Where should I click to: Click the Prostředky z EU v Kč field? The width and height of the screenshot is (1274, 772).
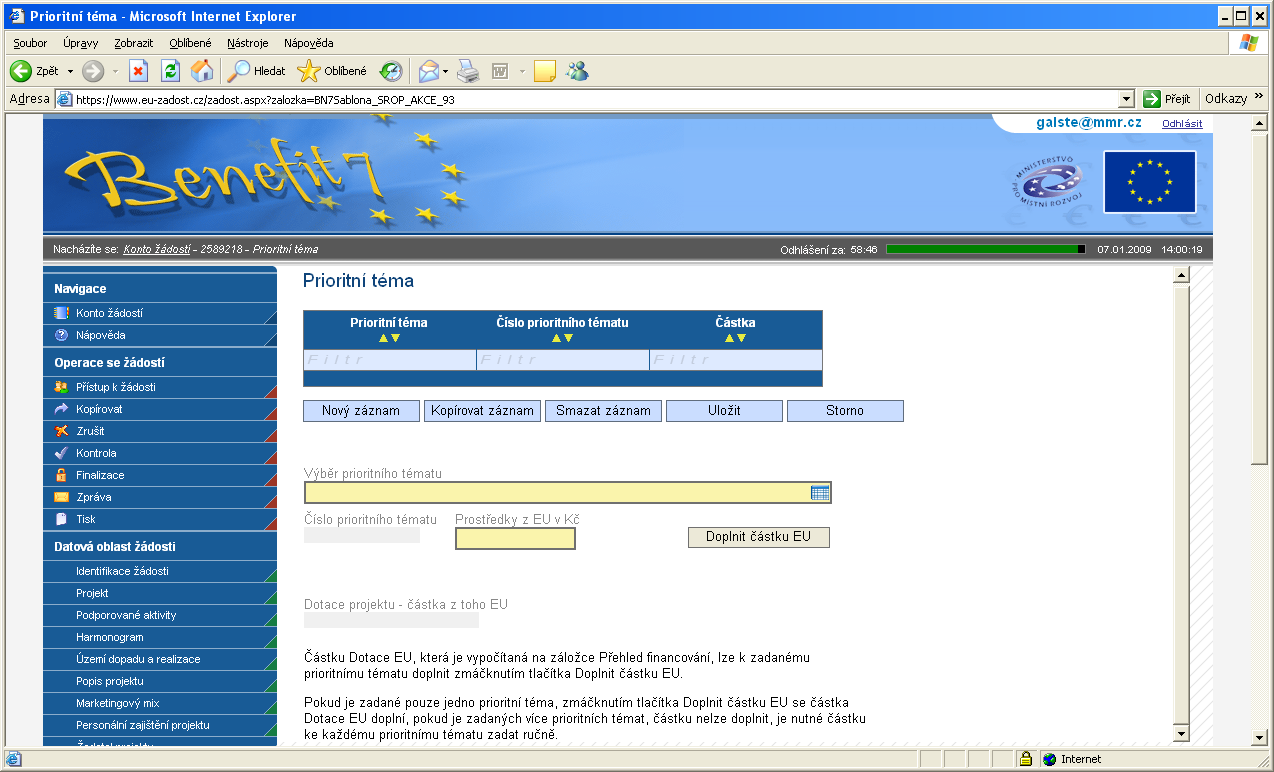515,538
